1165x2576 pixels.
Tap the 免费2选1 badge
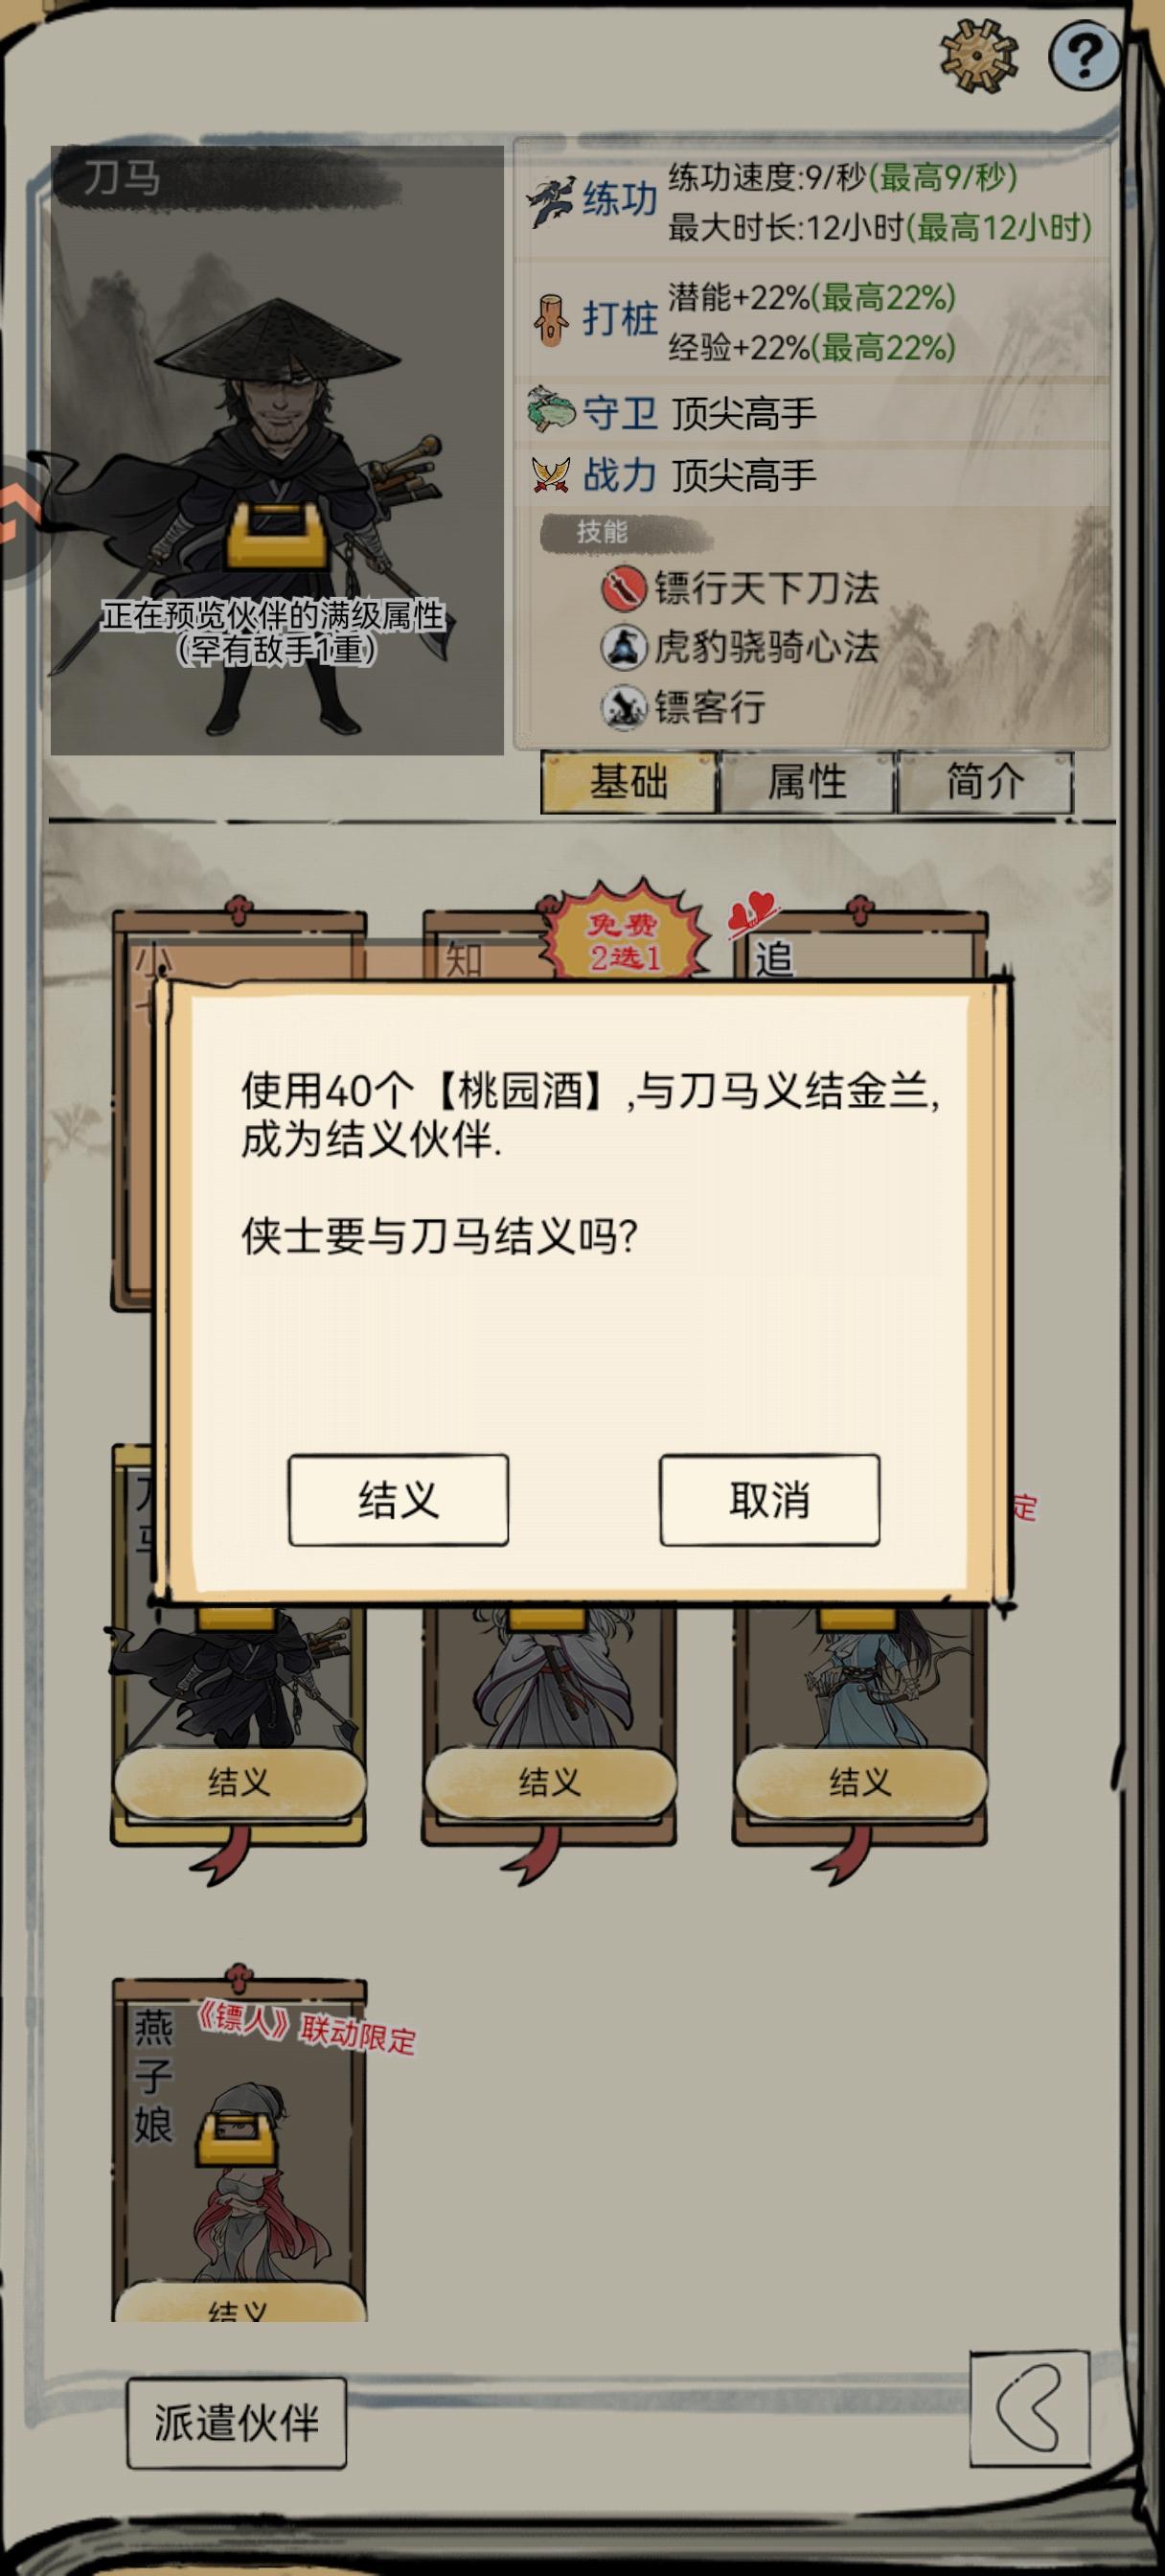click(x=624, y=933)
